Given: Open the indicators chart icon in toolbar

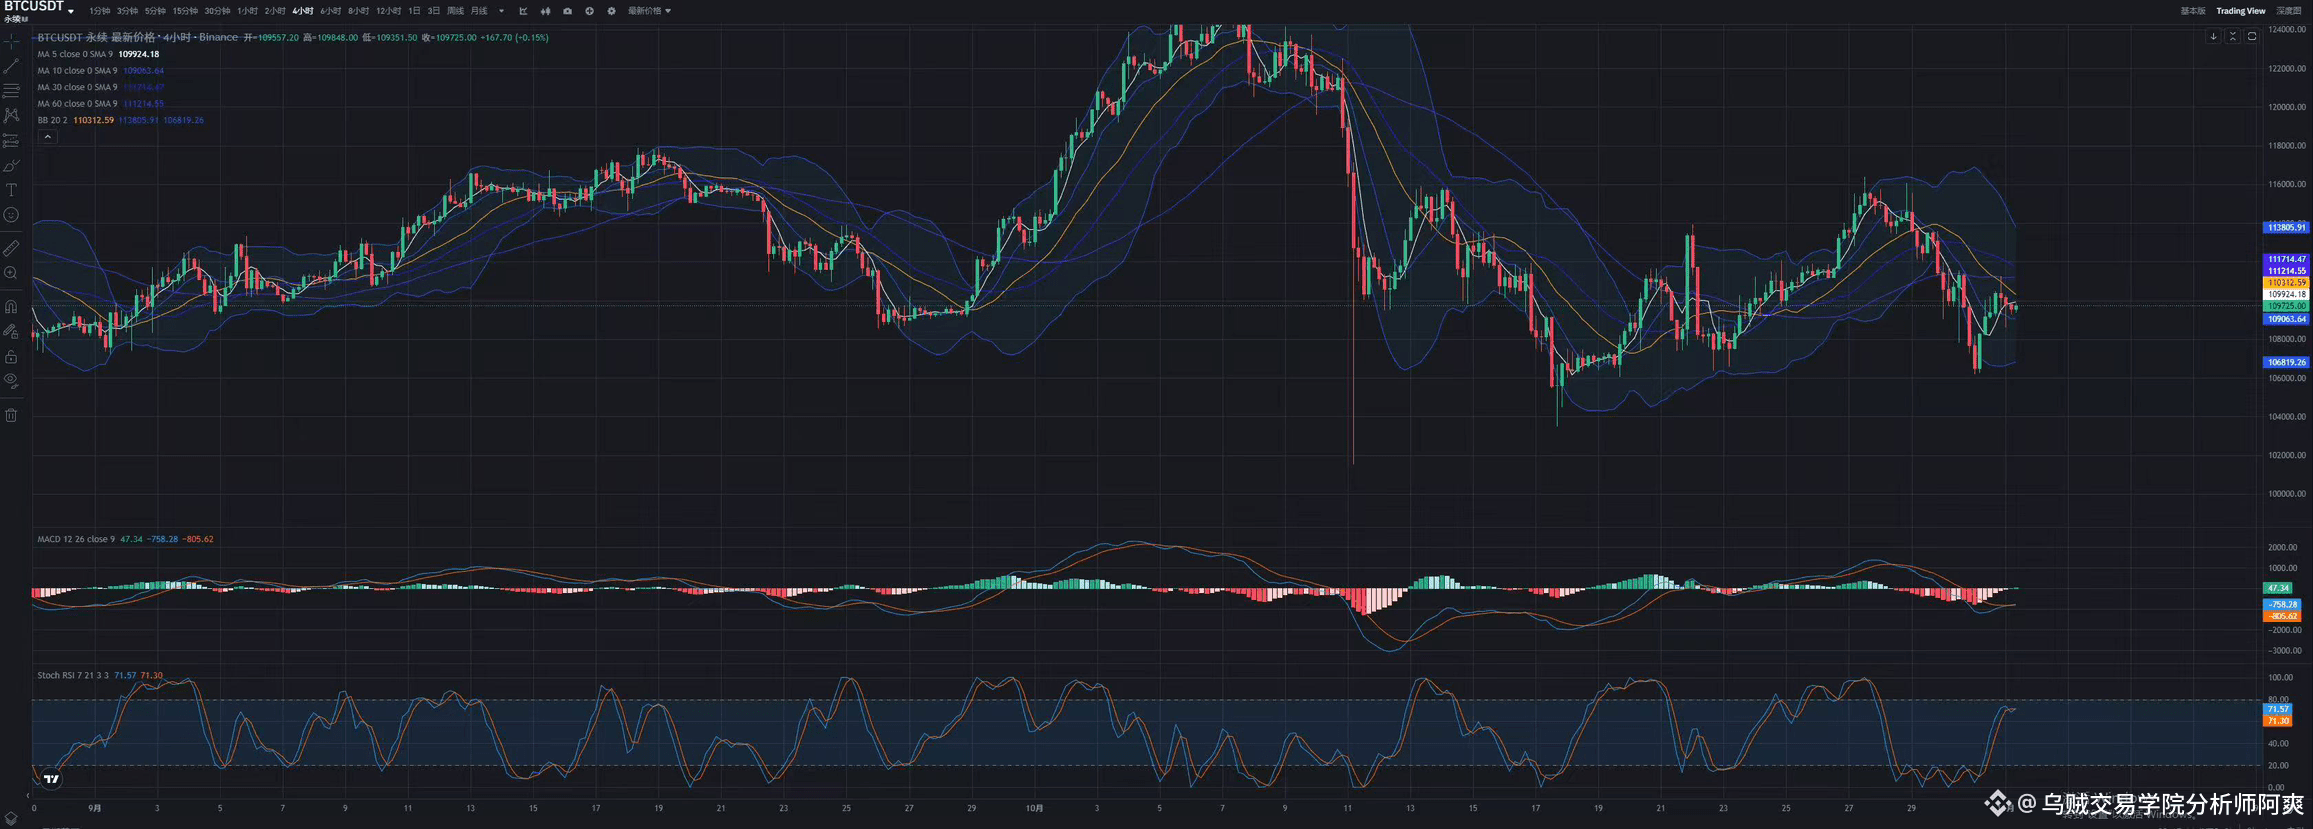Looking at the screenshot, I should click(523, 11).
